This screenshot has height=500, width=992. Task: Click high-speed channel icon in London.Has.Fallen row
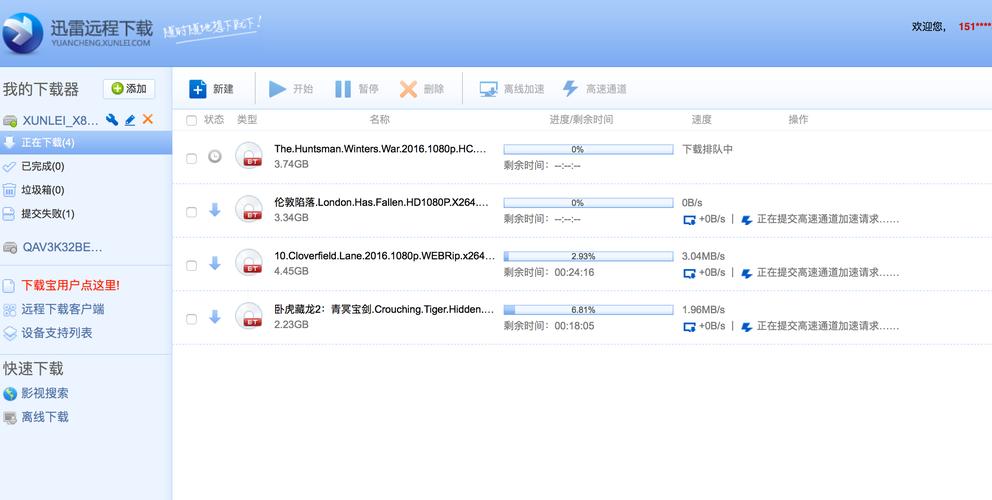(747, 220)
